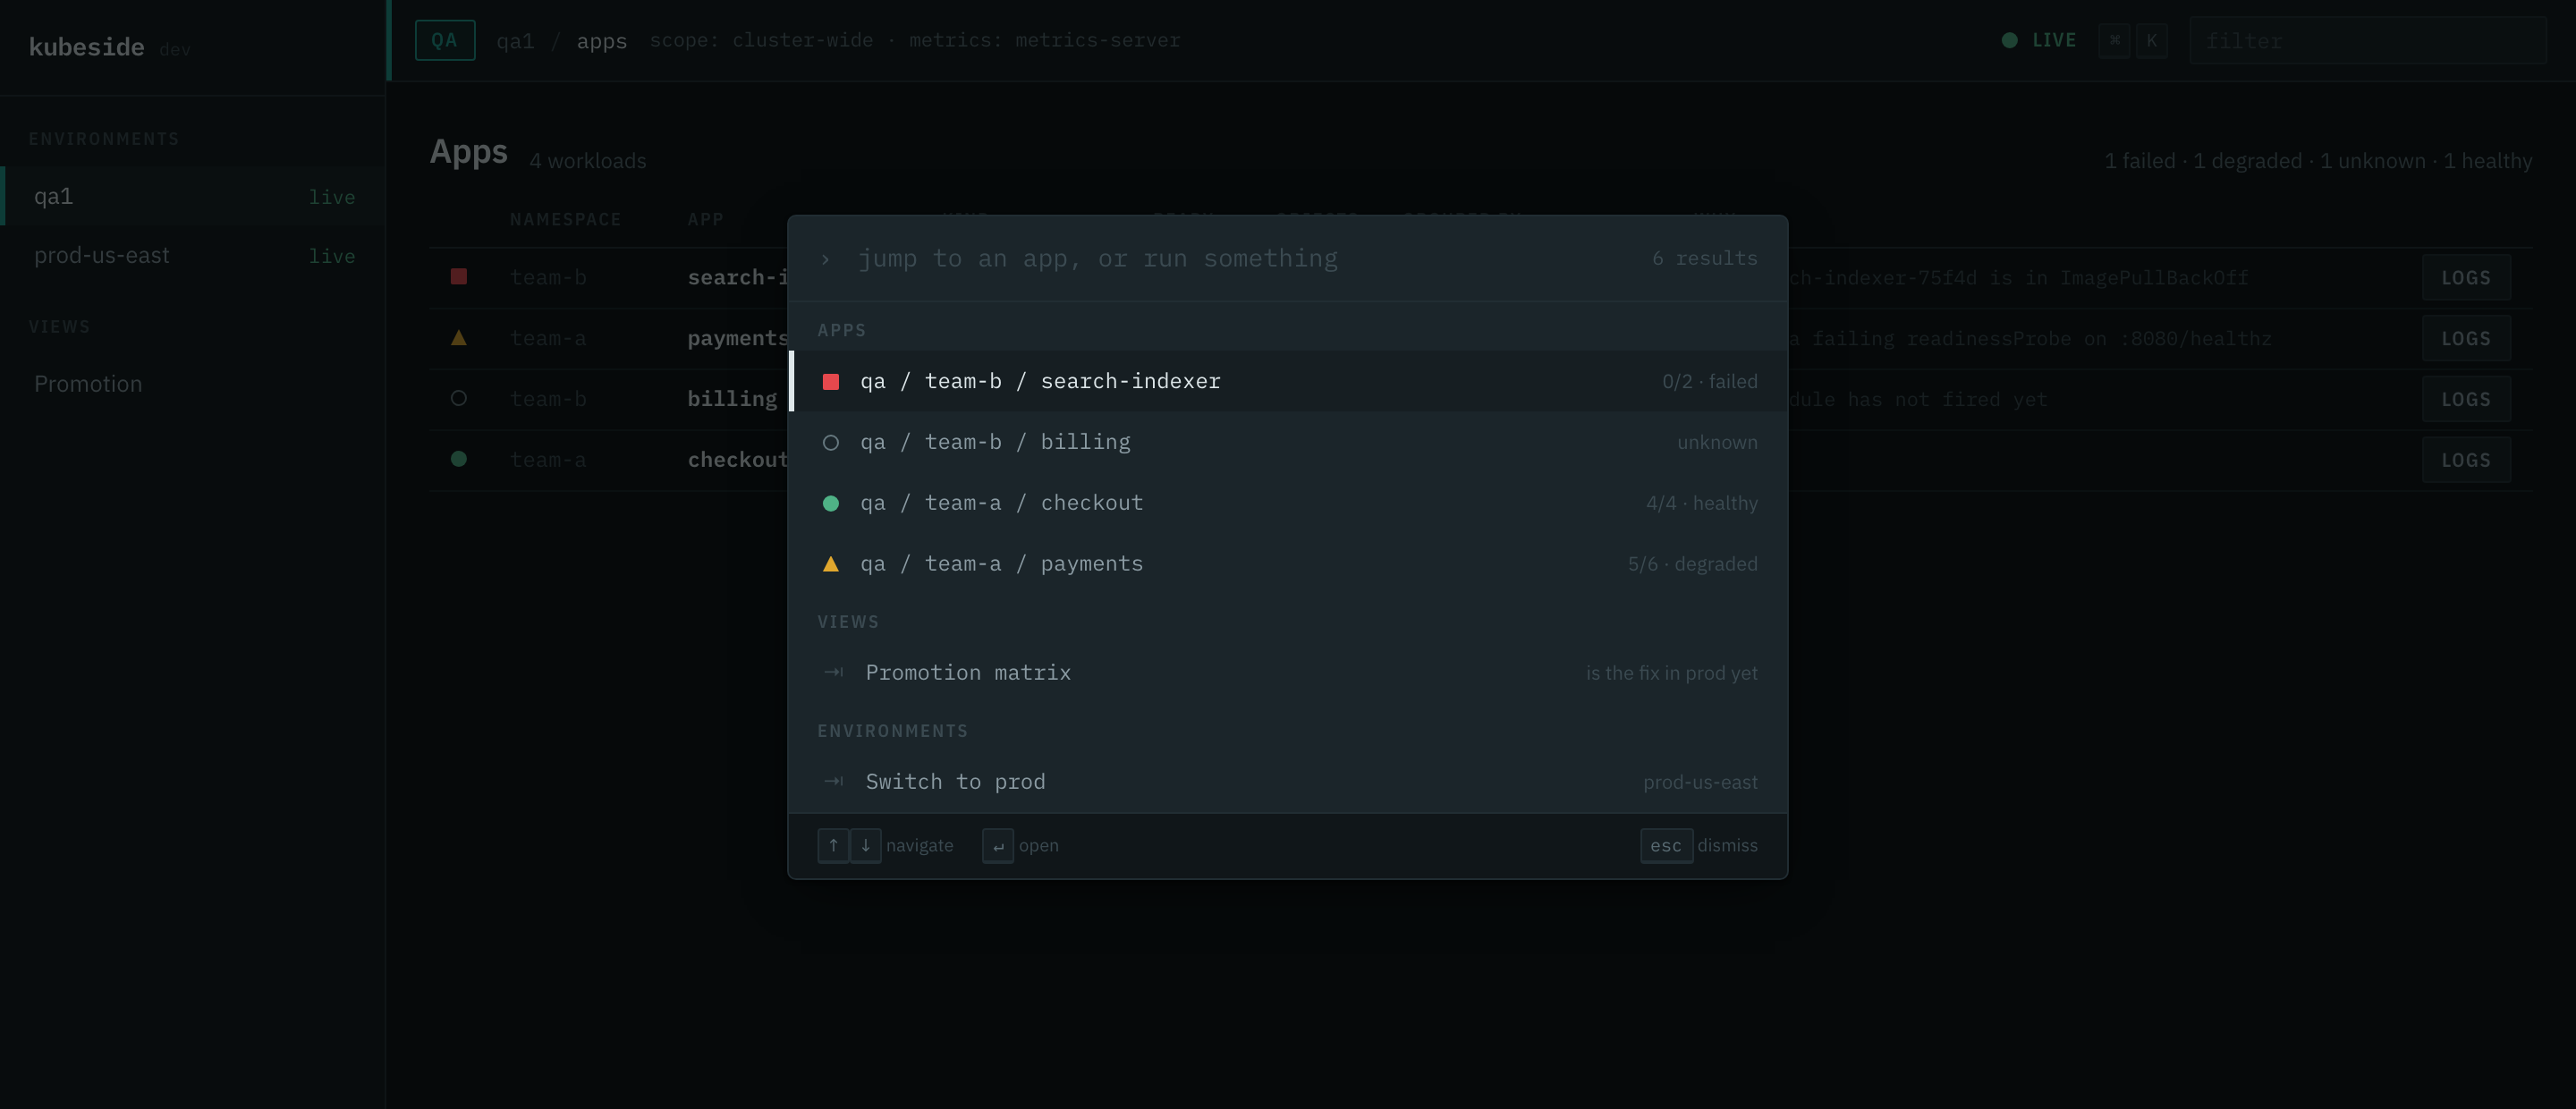Click kubeside logo text

(x=86, y=47)
